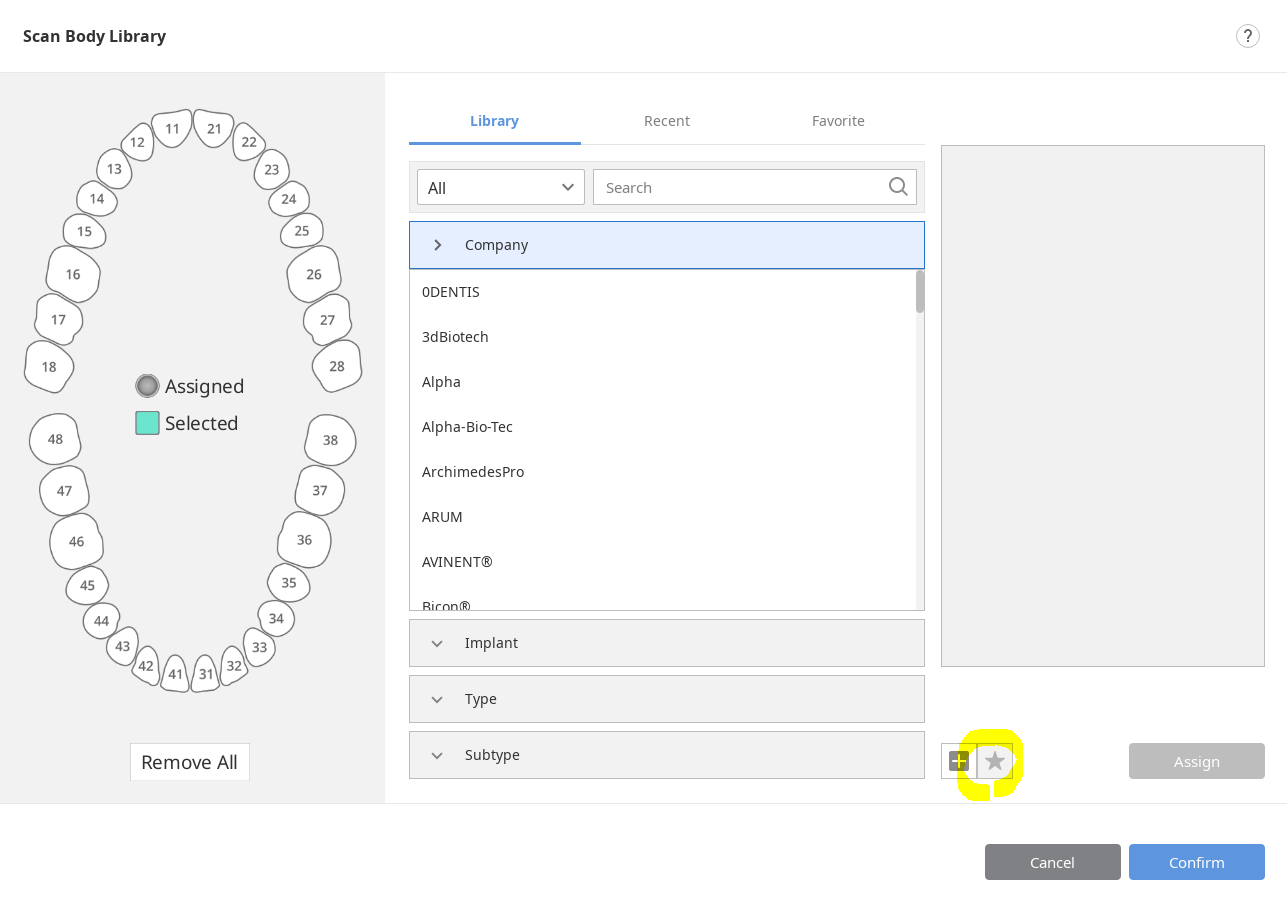Select molar tooth 26
The width and height of the screenshot is (1287, 903).
pos(314,274)
